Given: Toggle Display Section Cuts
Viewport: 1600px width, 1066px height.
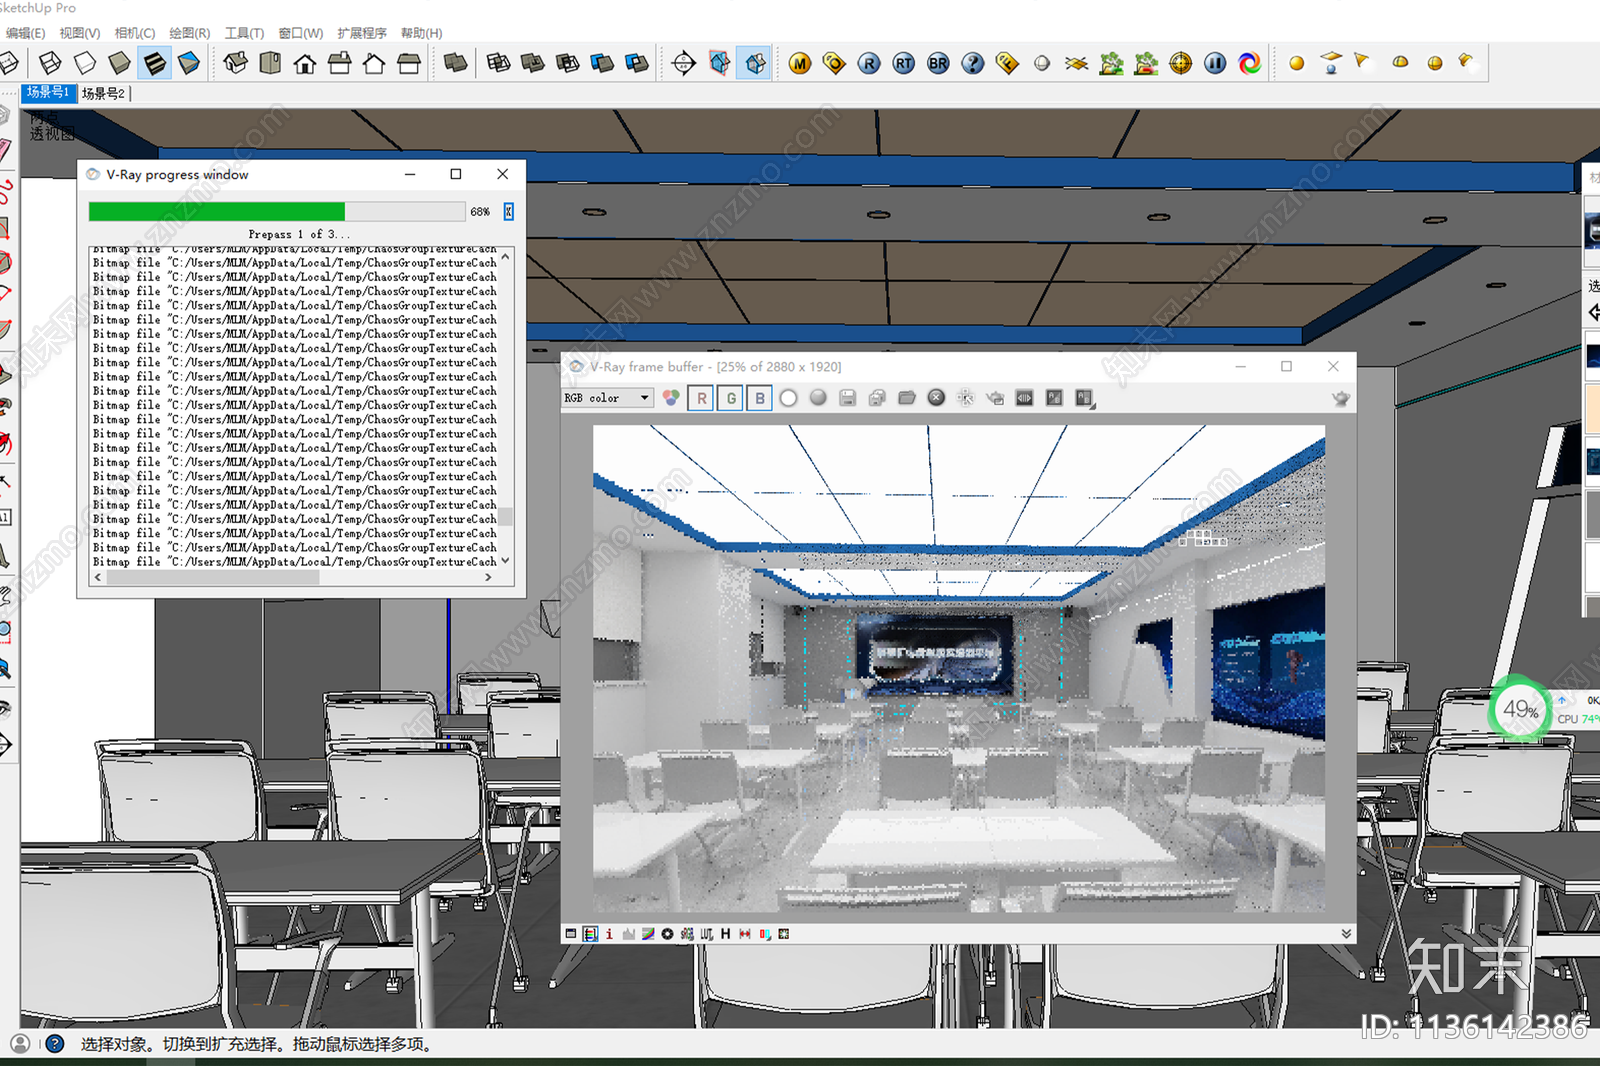Looking at the screenshot, I should (x=755, y=63).
